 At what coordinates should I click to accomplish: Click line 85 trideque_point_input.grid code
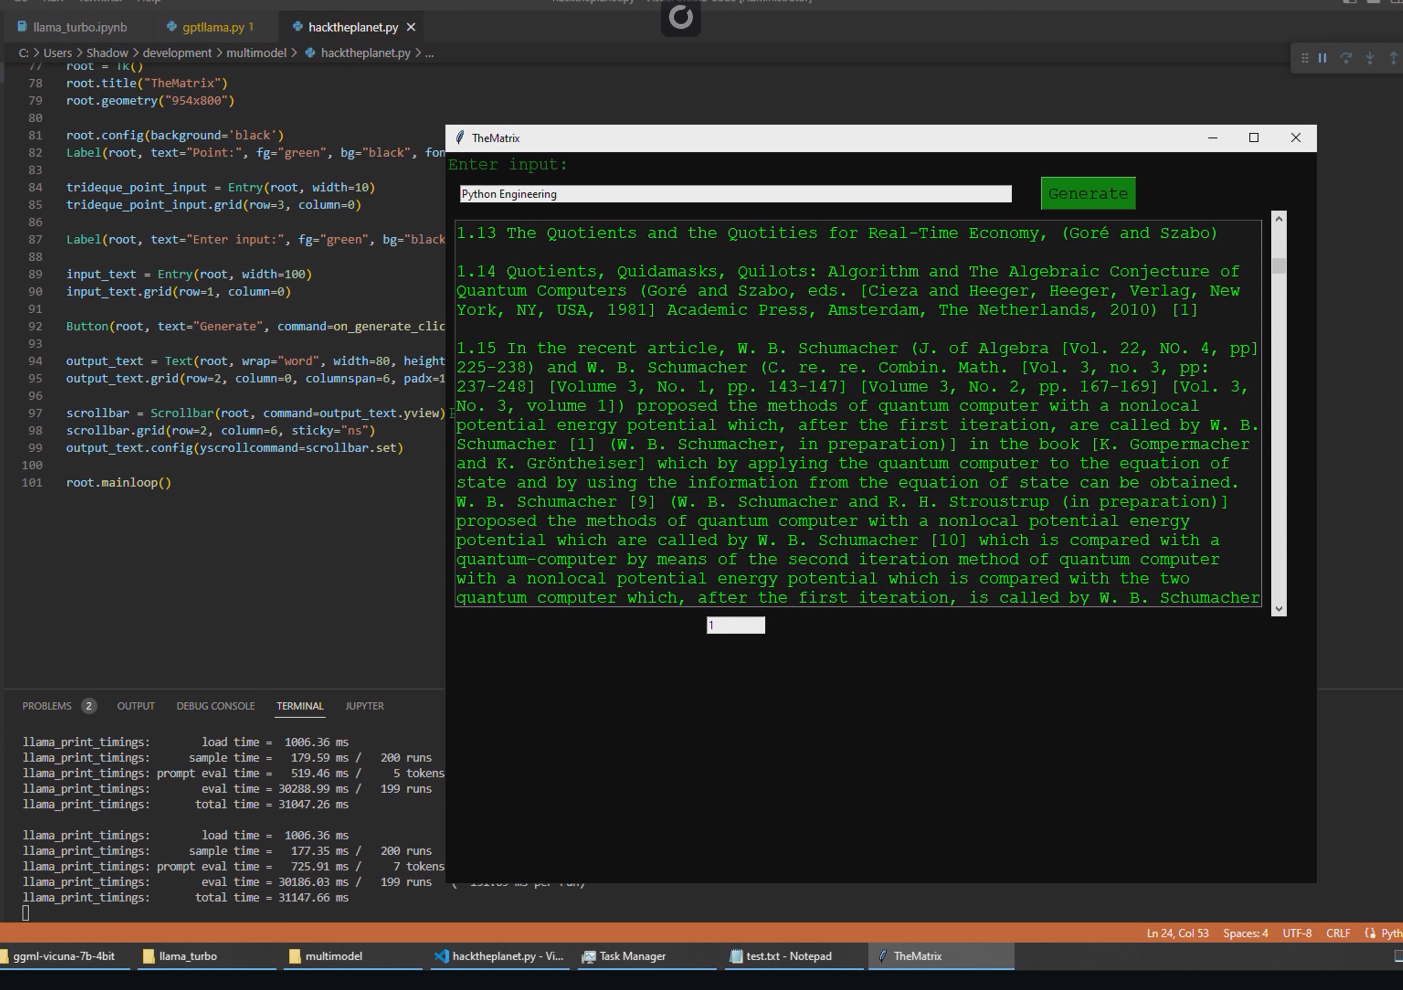coord(213,204)
